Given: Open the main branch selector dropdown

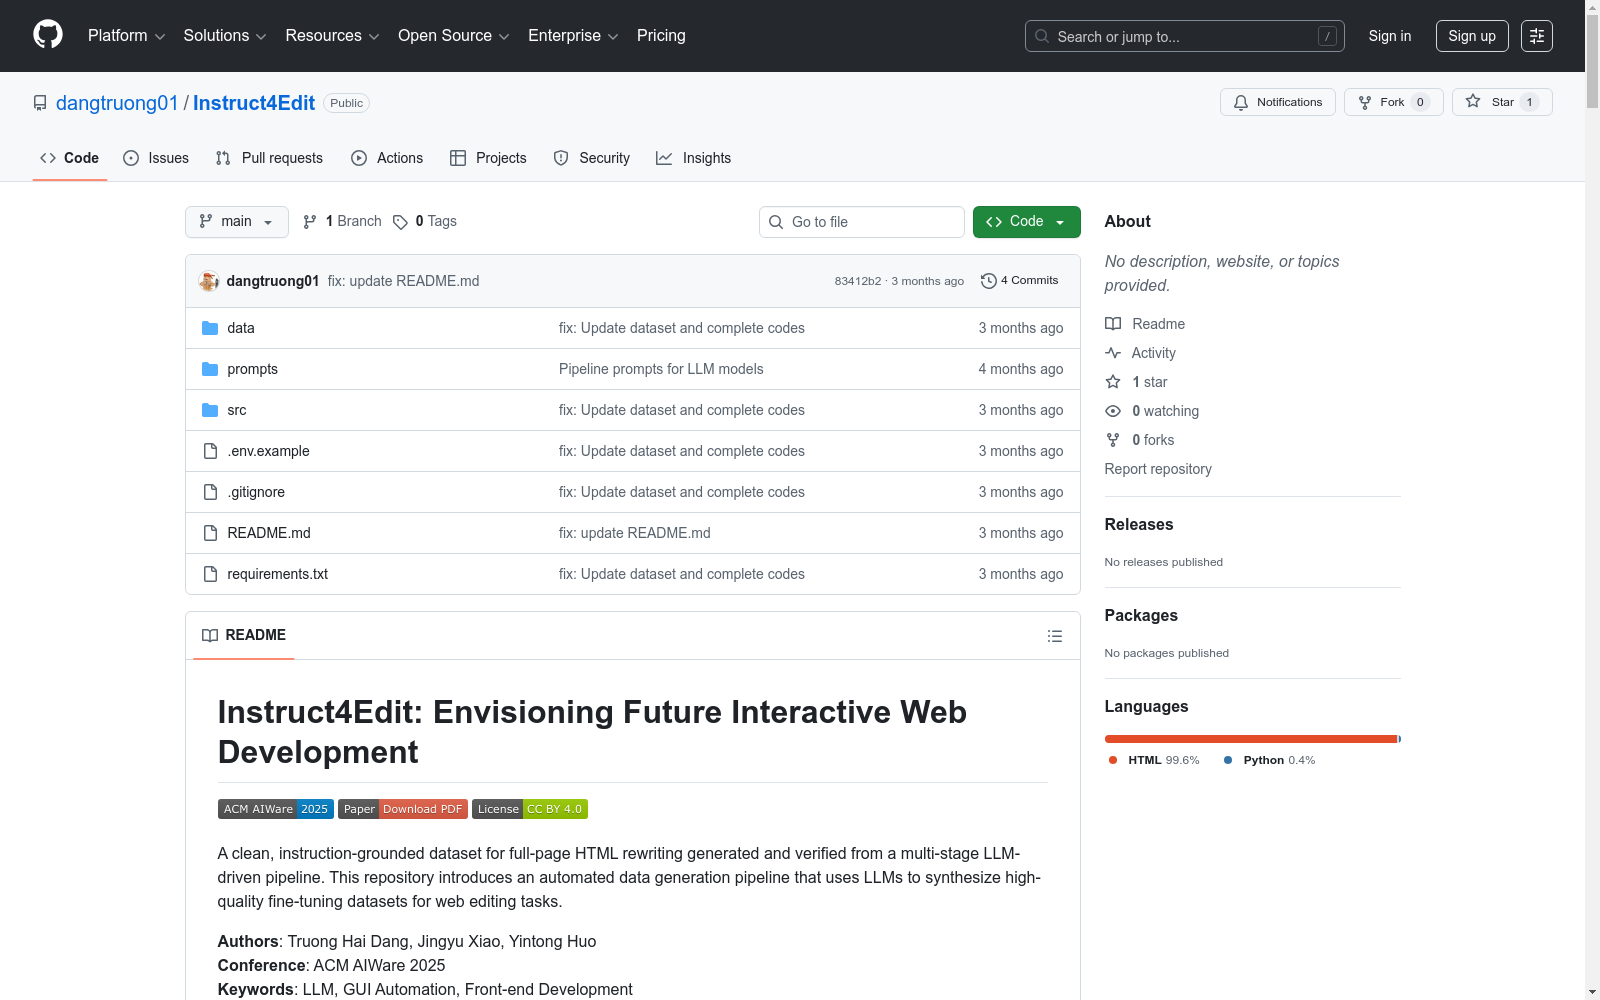Looking at the screenshot, I should click(x=237, y=222).
